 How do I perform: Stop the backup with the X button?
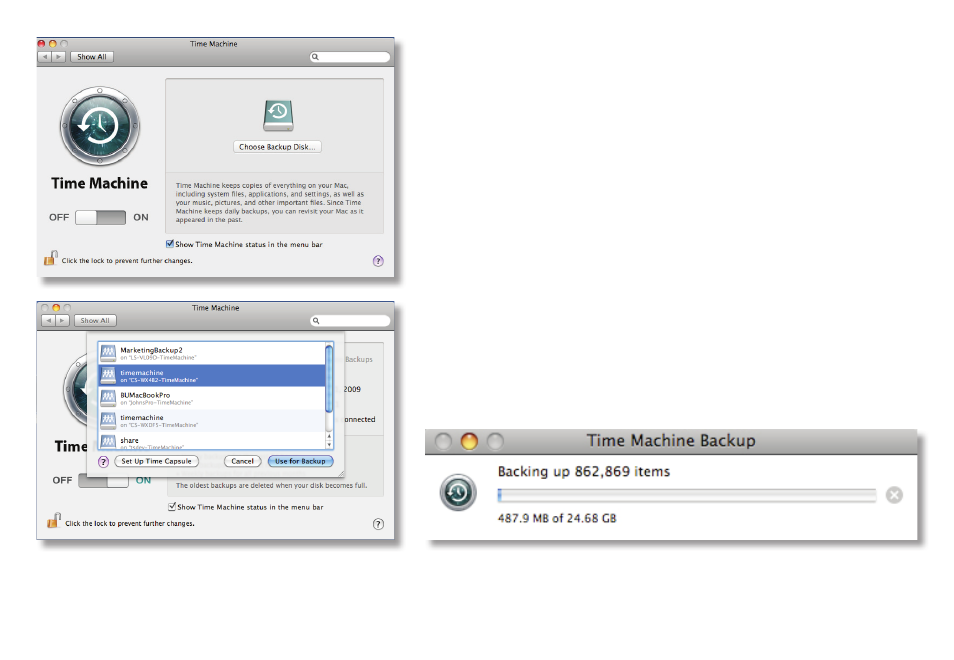point(894,495)
